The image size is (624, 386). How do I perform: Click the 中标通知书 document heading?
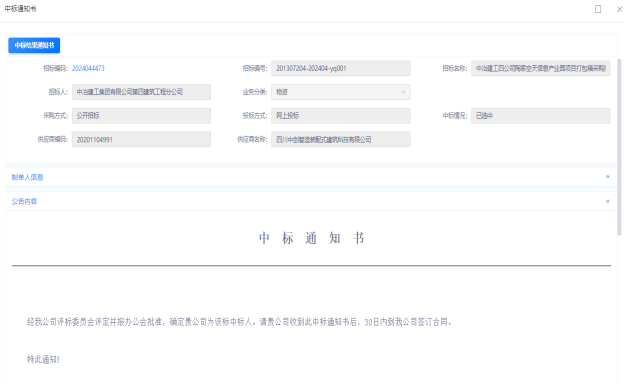(x=311, y=238)
